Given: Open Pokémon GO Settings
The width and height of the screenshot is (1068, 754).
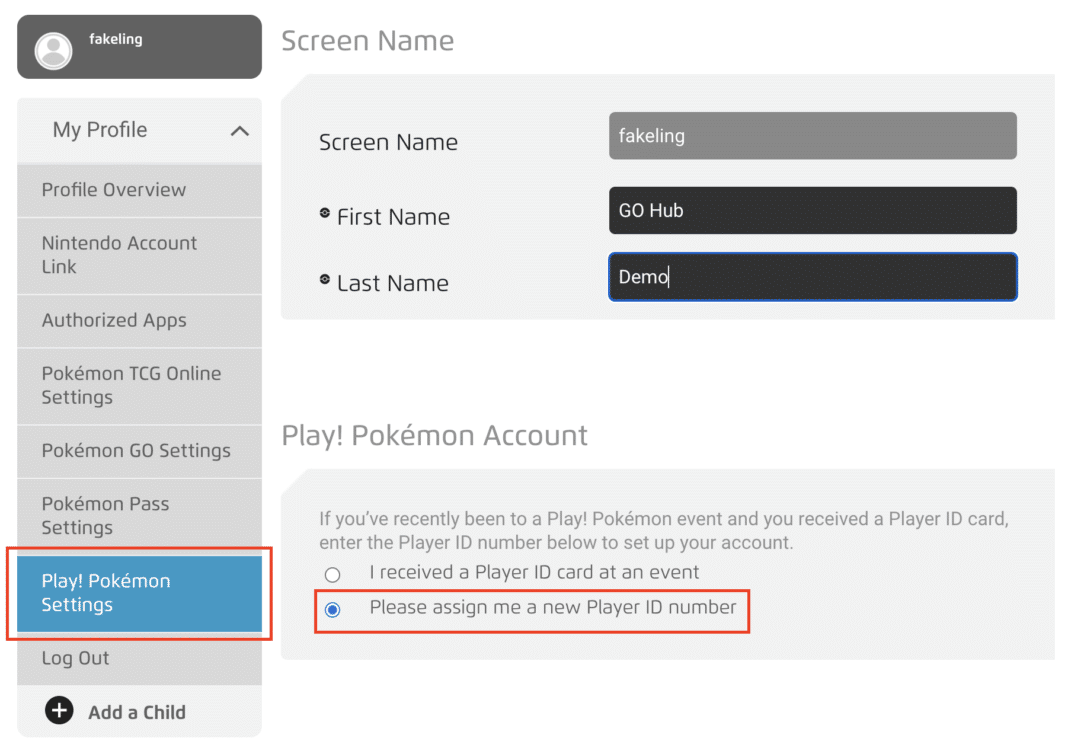Looking at the screenshot, I should [x=138, y=451].
